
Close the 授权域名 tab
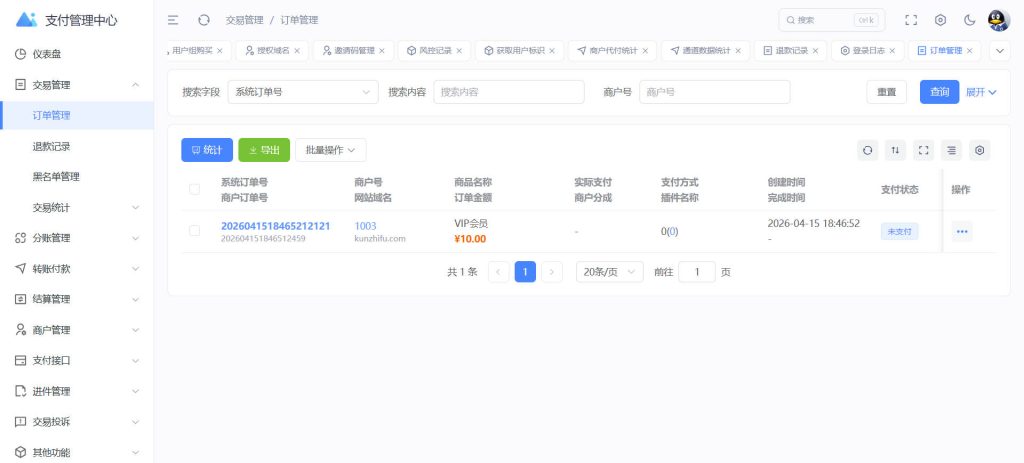[x=296, y=50]
